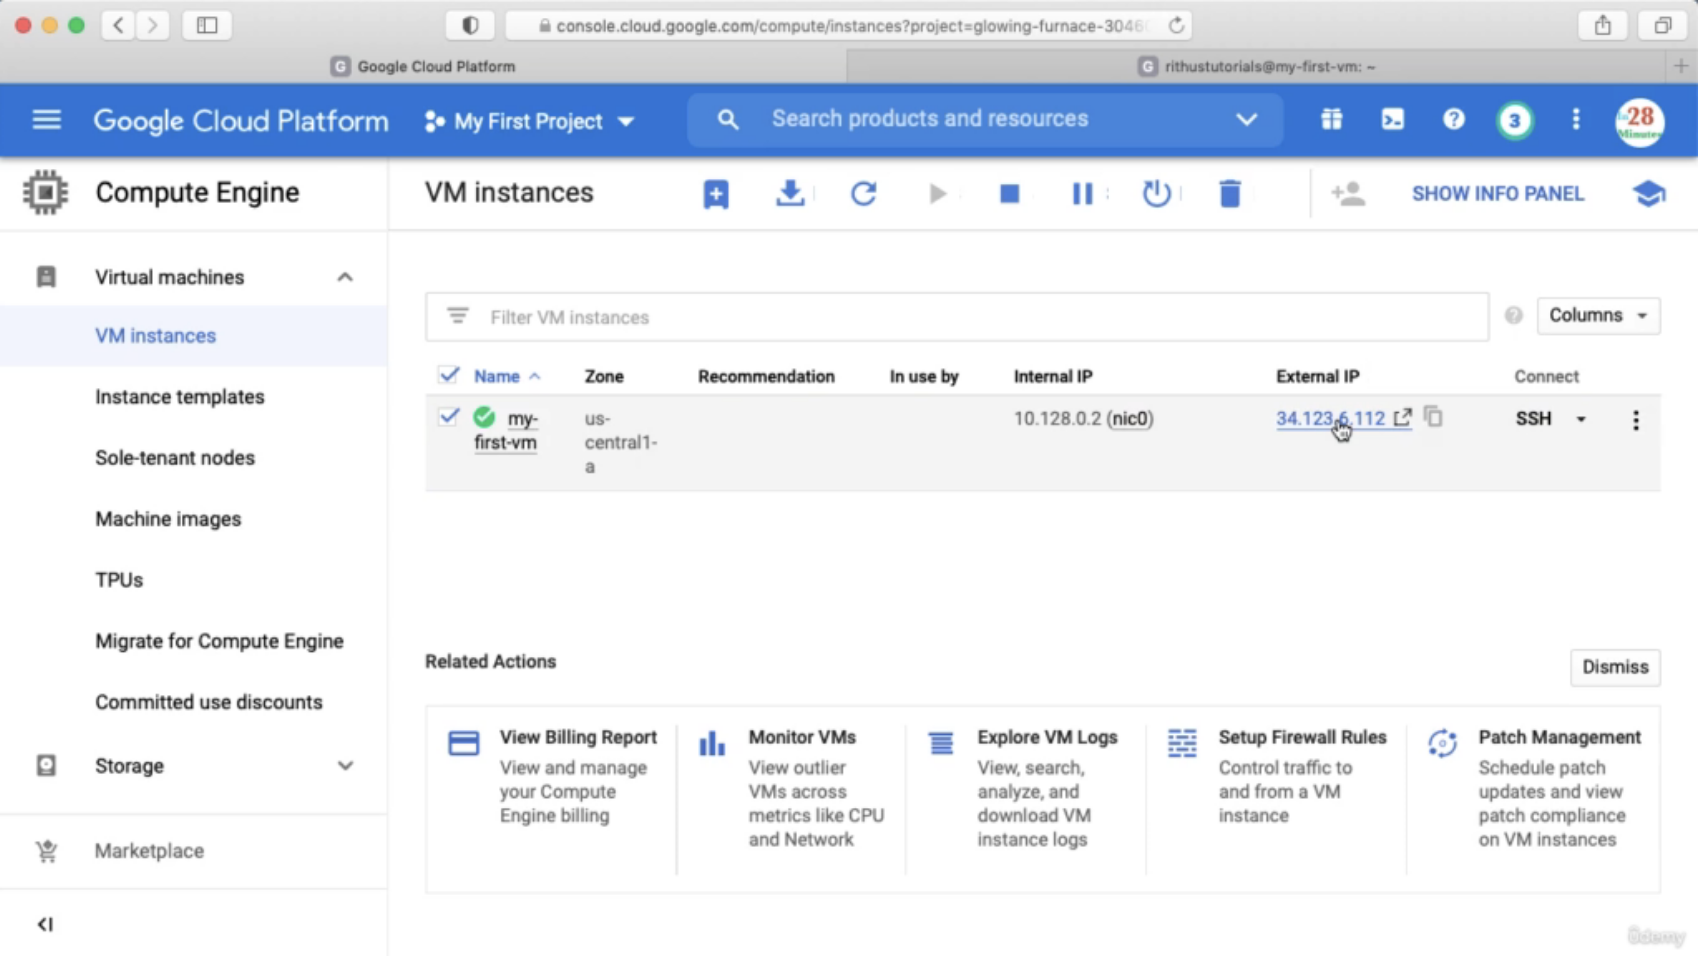Open TPUs page
The image size is (1698, 956).
[119, 580]
